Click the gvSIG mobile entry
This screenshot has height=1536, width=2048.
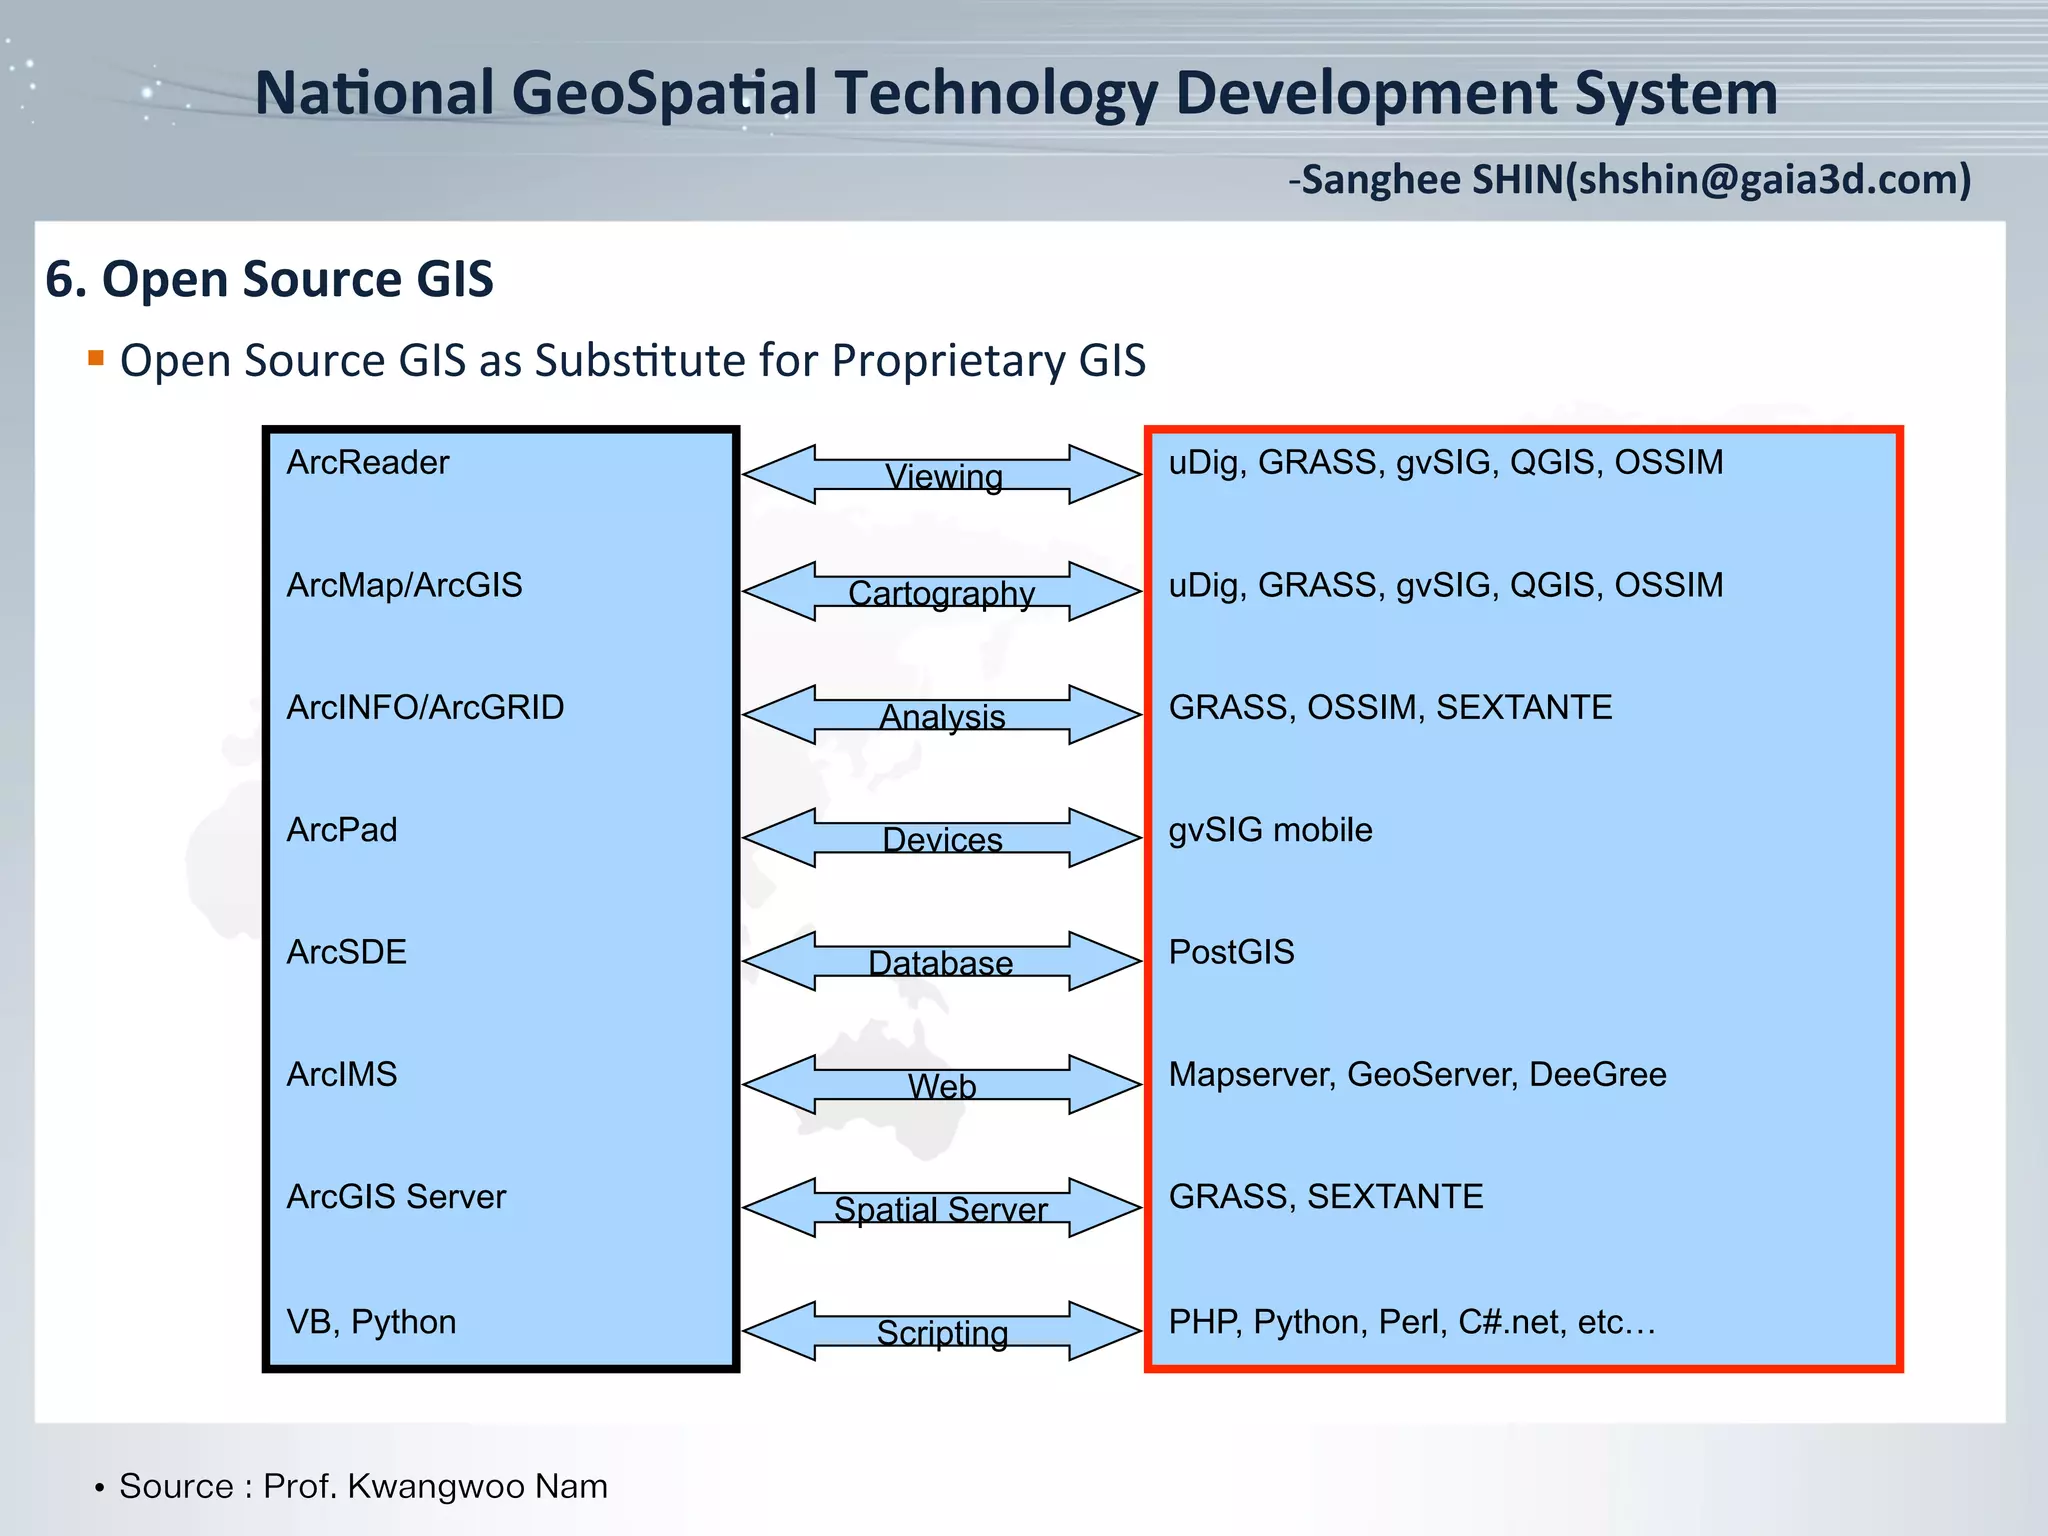pos(1270,830)
